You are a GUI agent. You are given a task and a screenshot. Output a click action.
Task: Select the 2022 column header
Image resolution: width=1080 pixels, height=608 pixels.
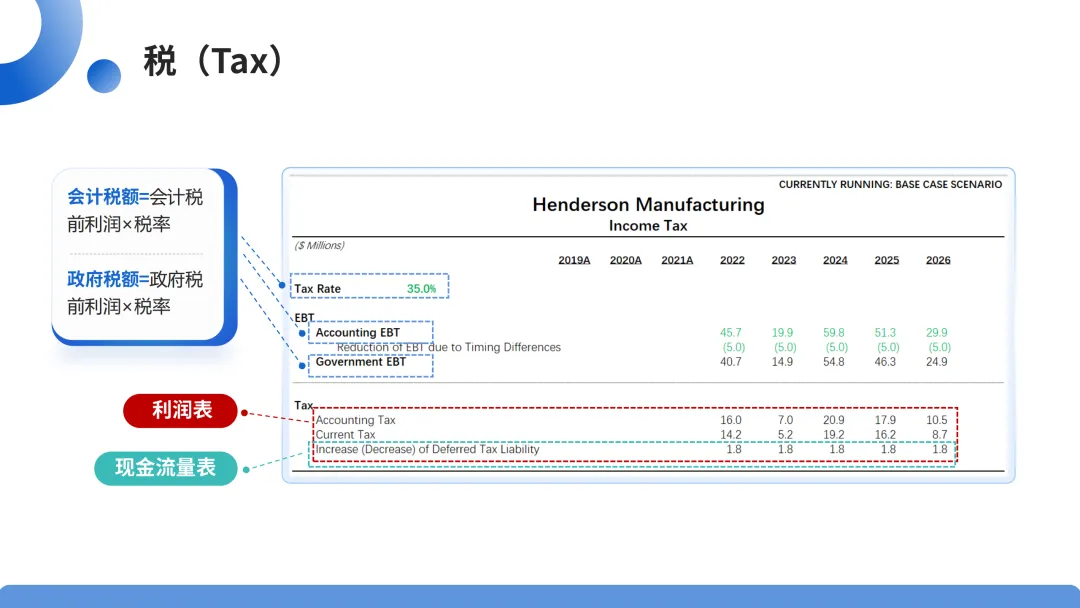(x=732, y=260)
